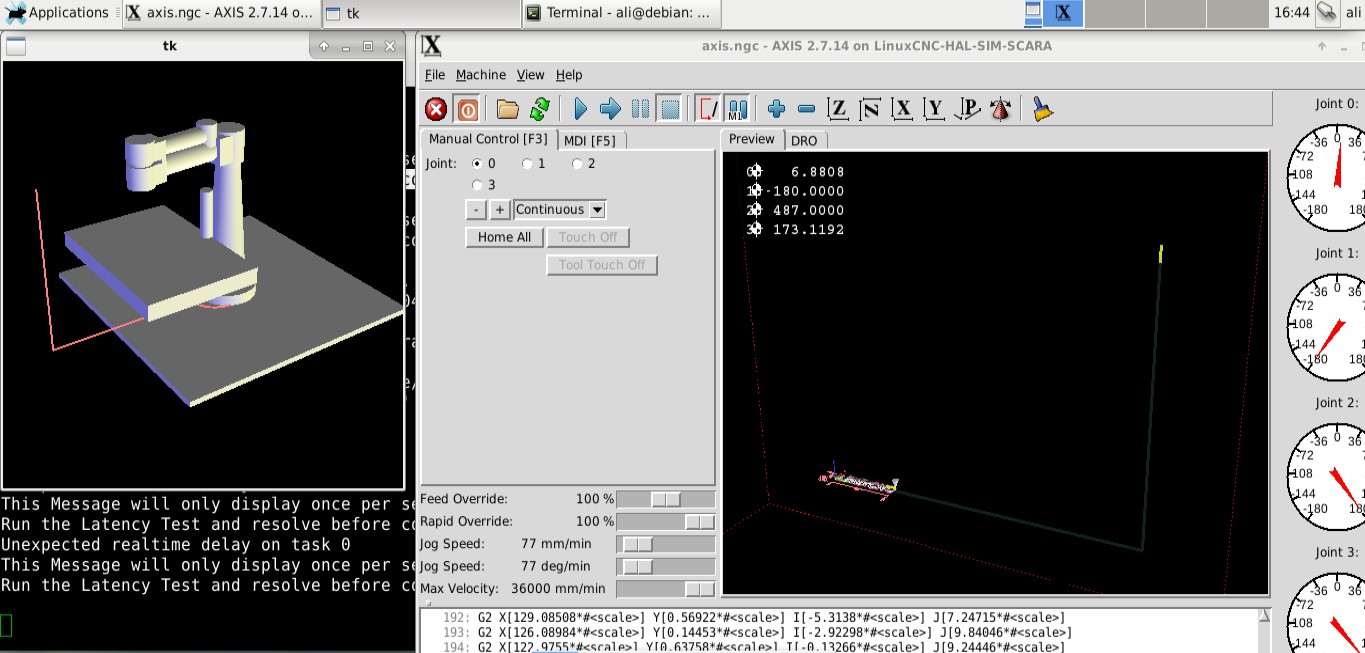This screenshot has height=653, width=1365.
Task: Open the AXIS window menu X icon
Action: (x=431, y=46)
